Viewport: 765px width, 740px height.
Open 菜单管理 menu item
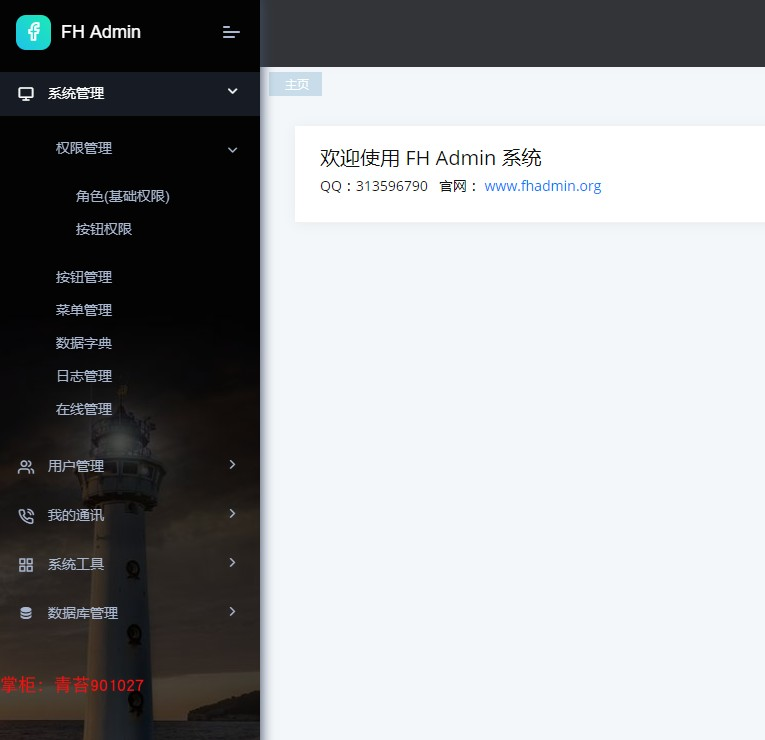84,310
